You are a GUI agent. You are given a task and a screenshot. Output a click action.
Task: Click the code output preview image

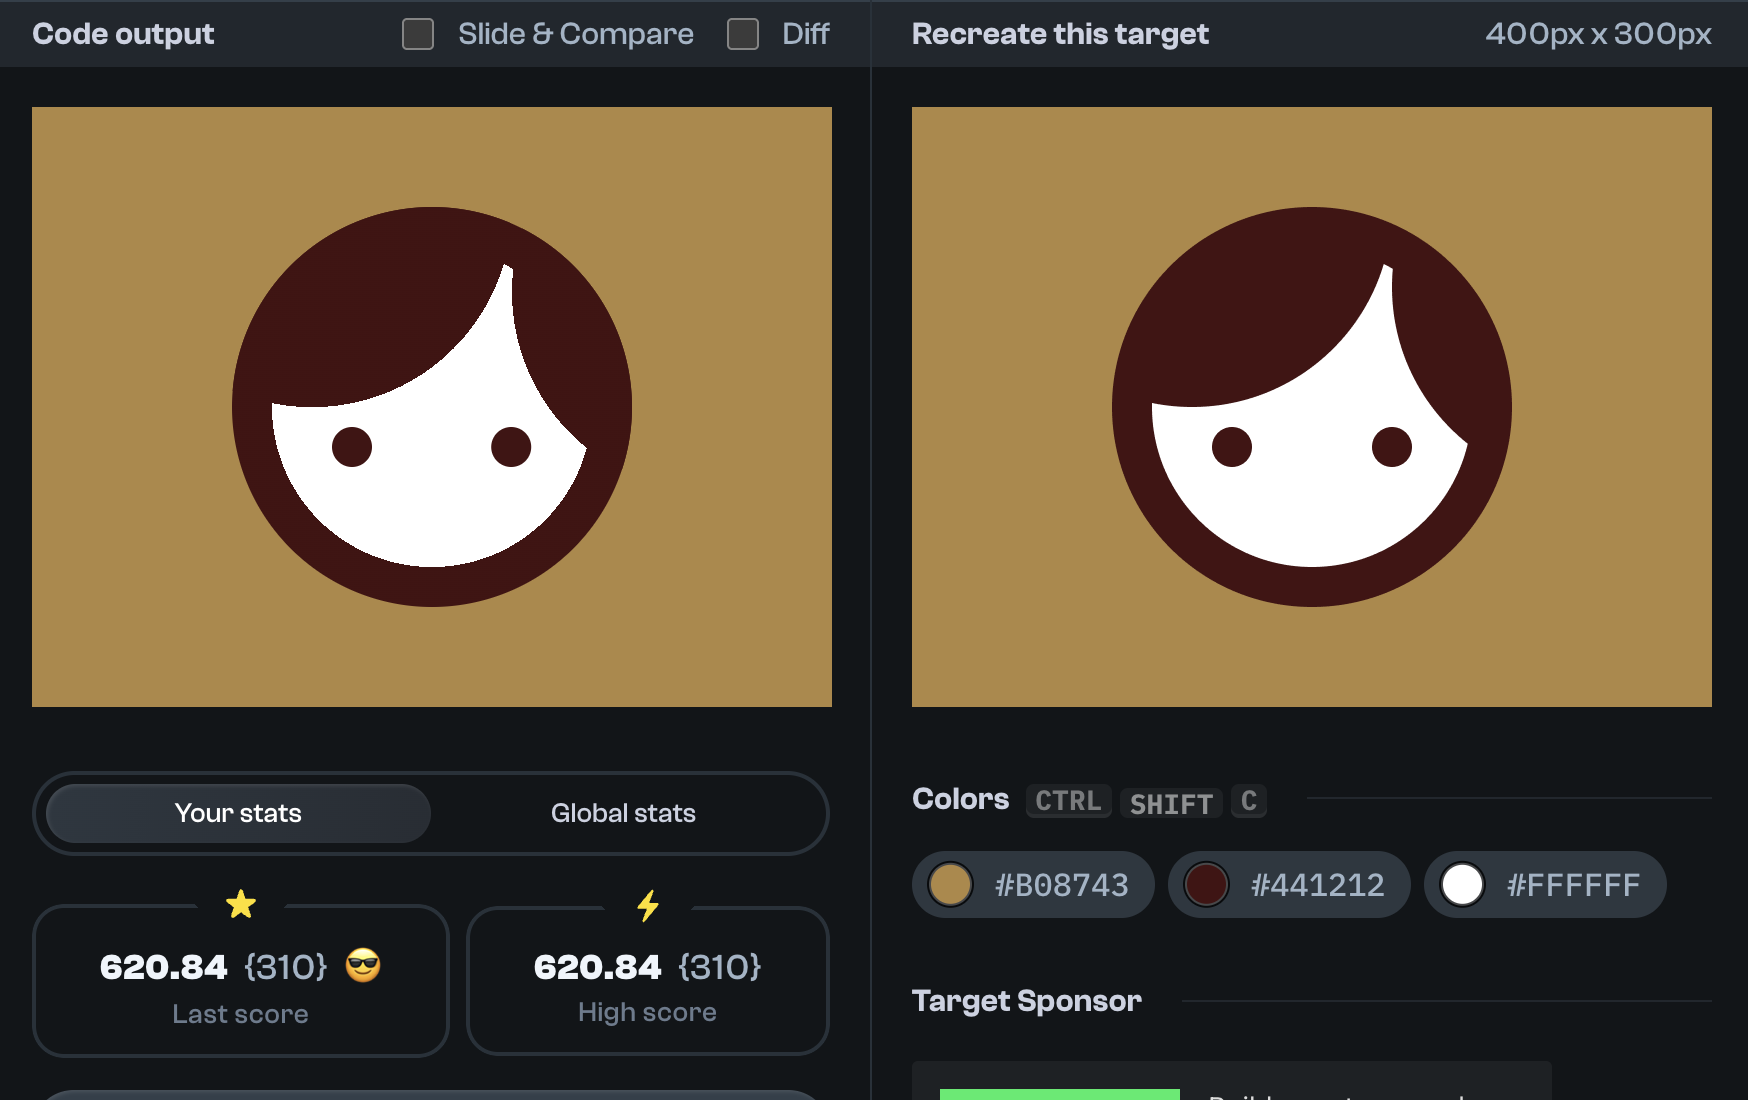click(x=432, y=407)
